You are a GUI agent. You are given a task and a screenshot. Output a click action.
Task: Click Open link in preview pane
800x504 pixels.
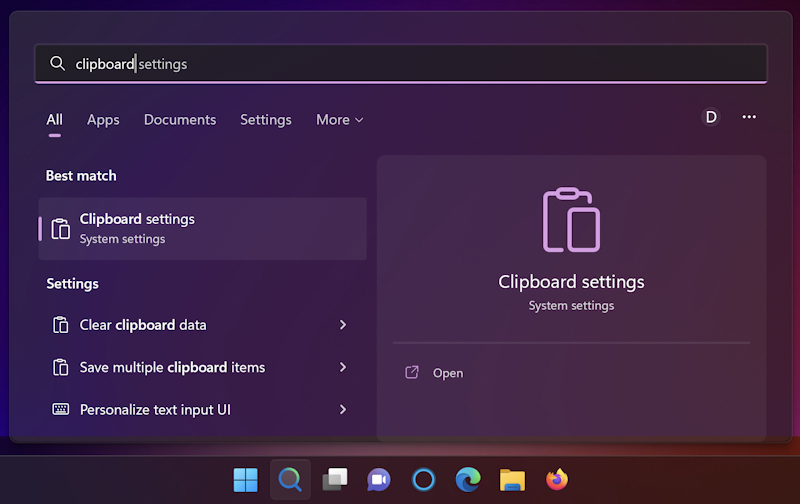448,373
